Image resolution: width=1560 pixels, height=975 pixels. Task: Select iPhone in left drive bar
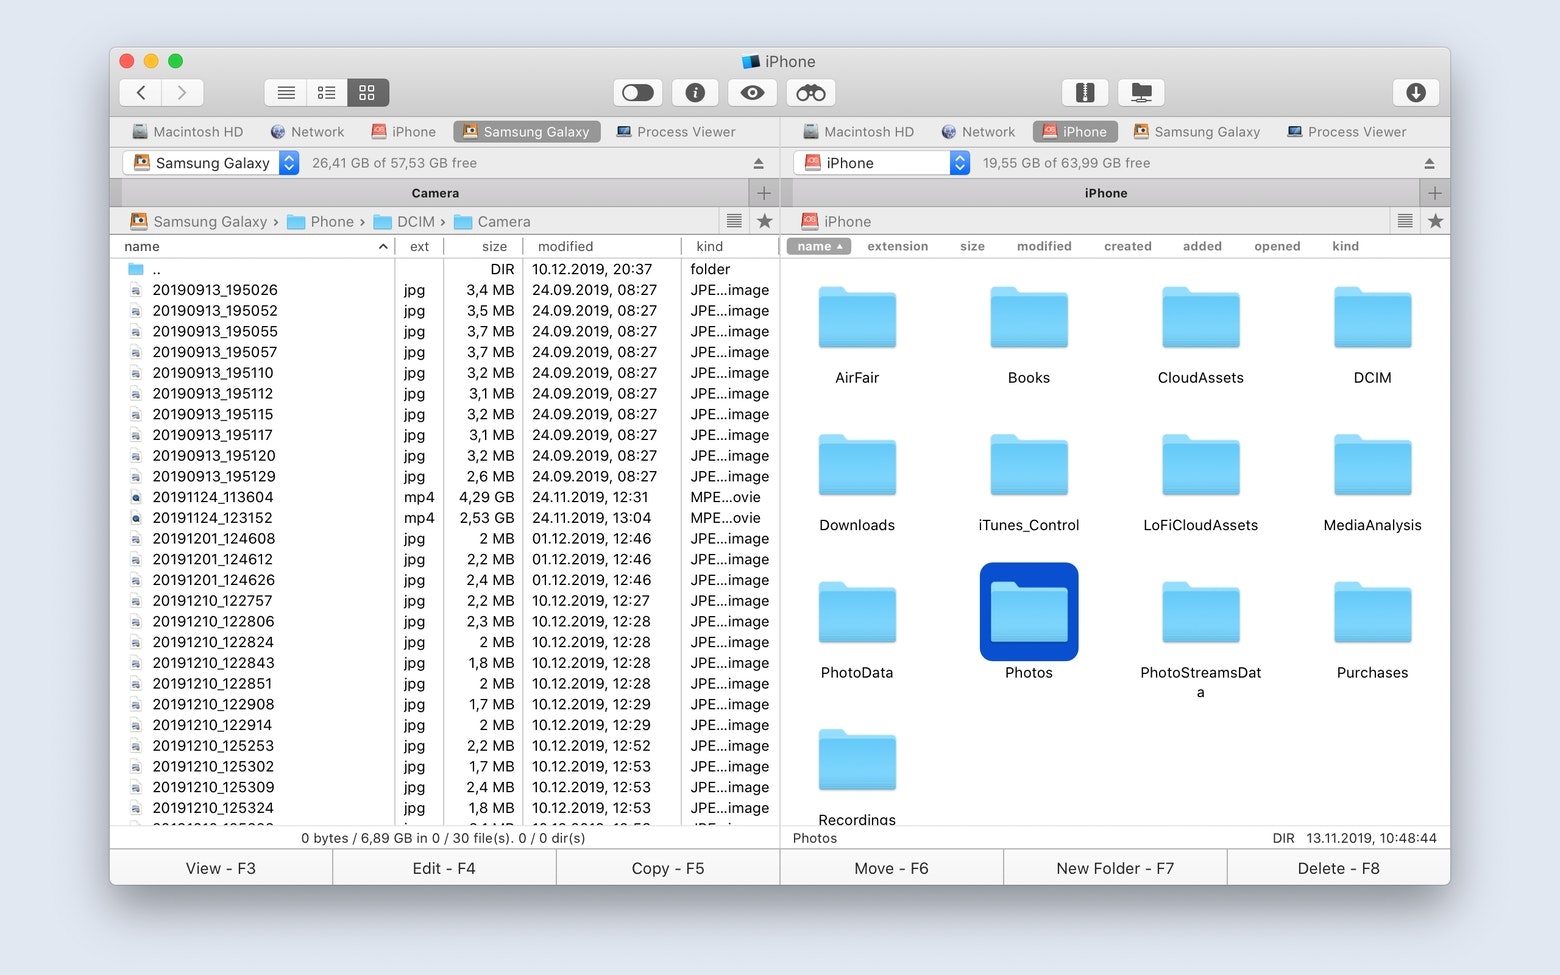pos(403,132)
